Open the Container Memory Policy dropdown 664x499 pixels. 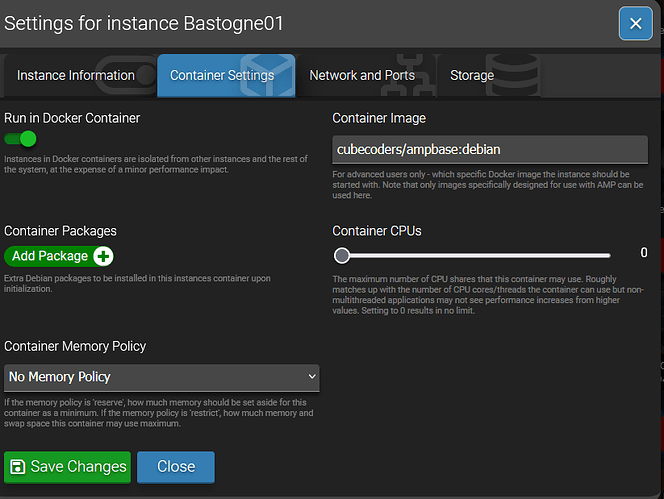pos(161,377)
